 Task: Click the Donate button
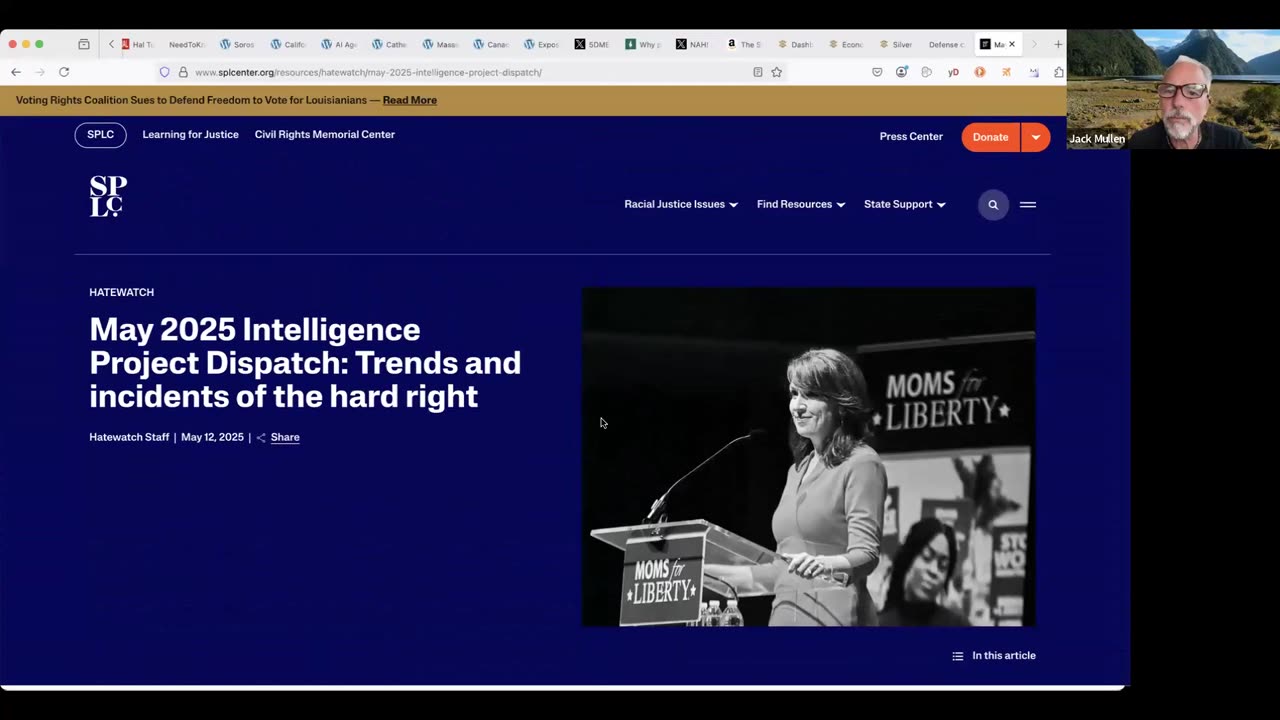(990, 137)
